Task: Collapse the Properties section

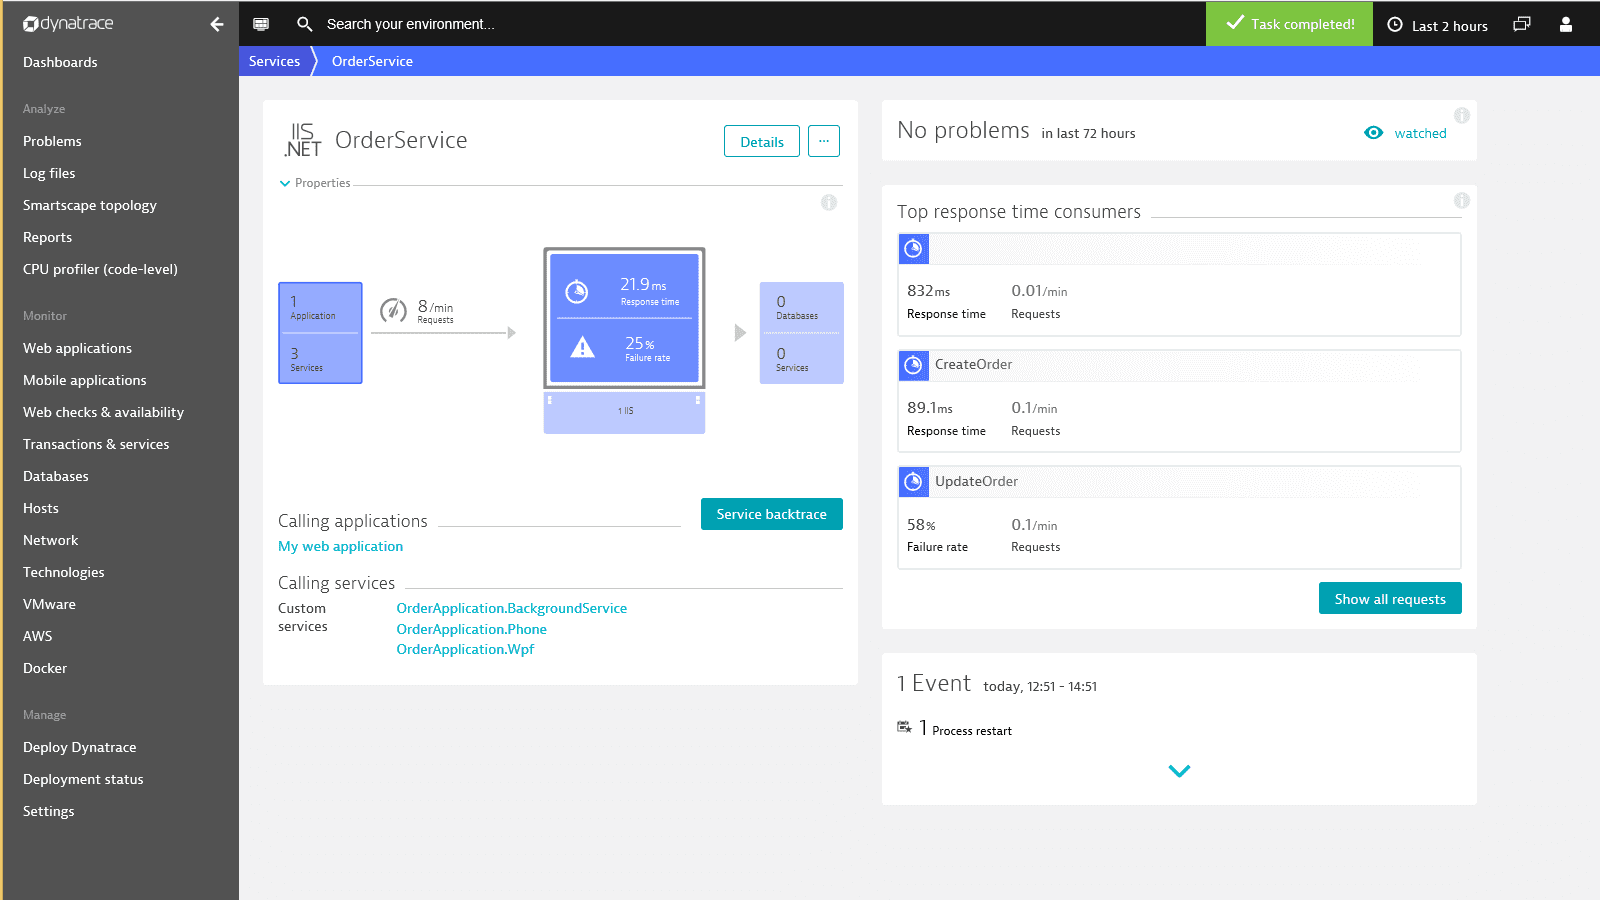Action: tap(314, 183)
